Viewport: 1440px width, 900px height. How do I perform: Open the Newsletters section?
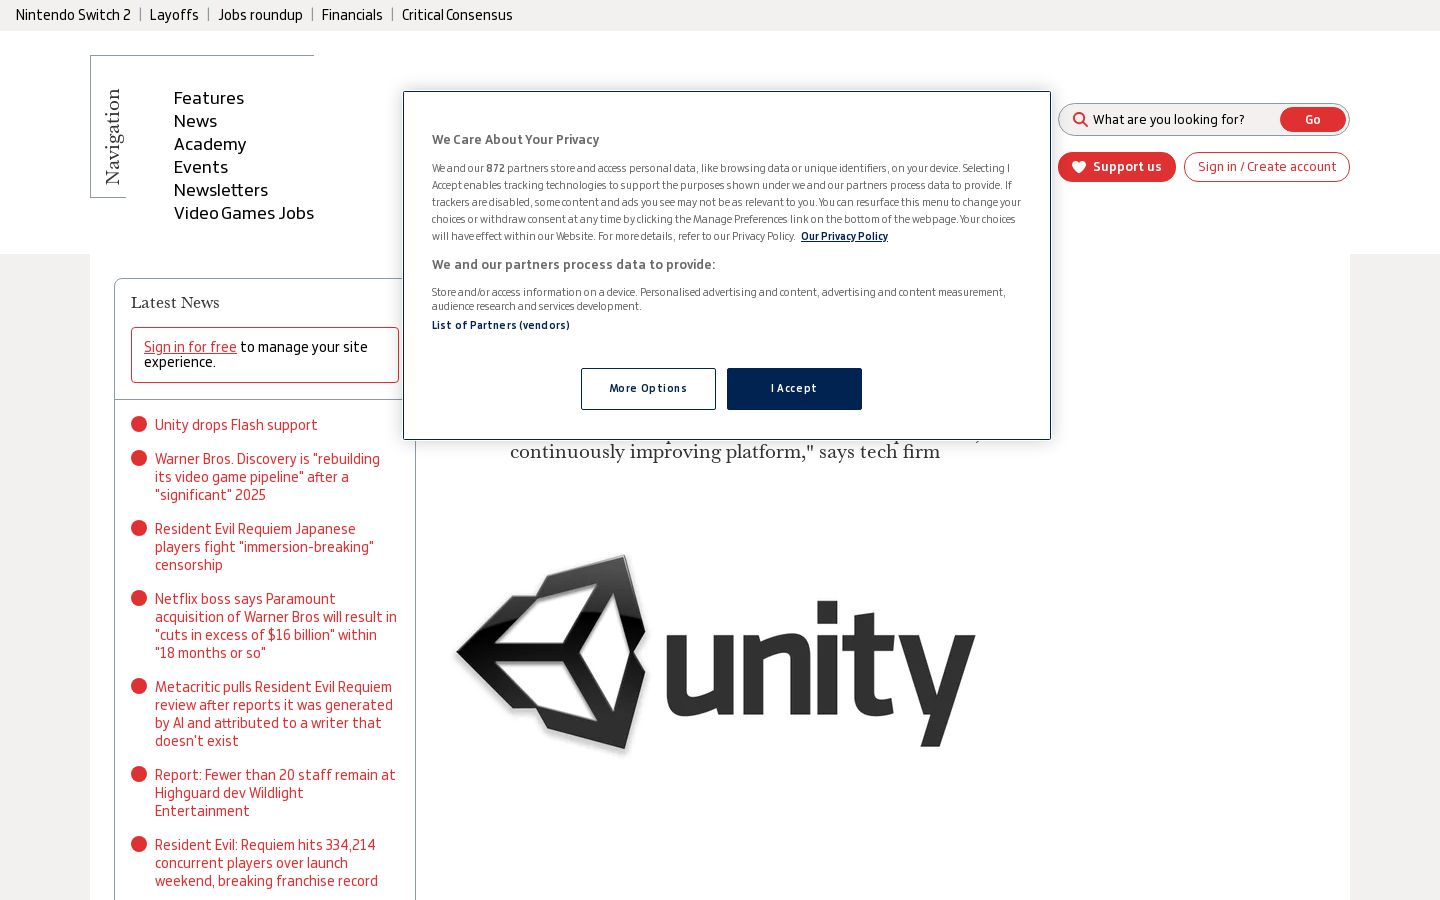click(221, 190)
